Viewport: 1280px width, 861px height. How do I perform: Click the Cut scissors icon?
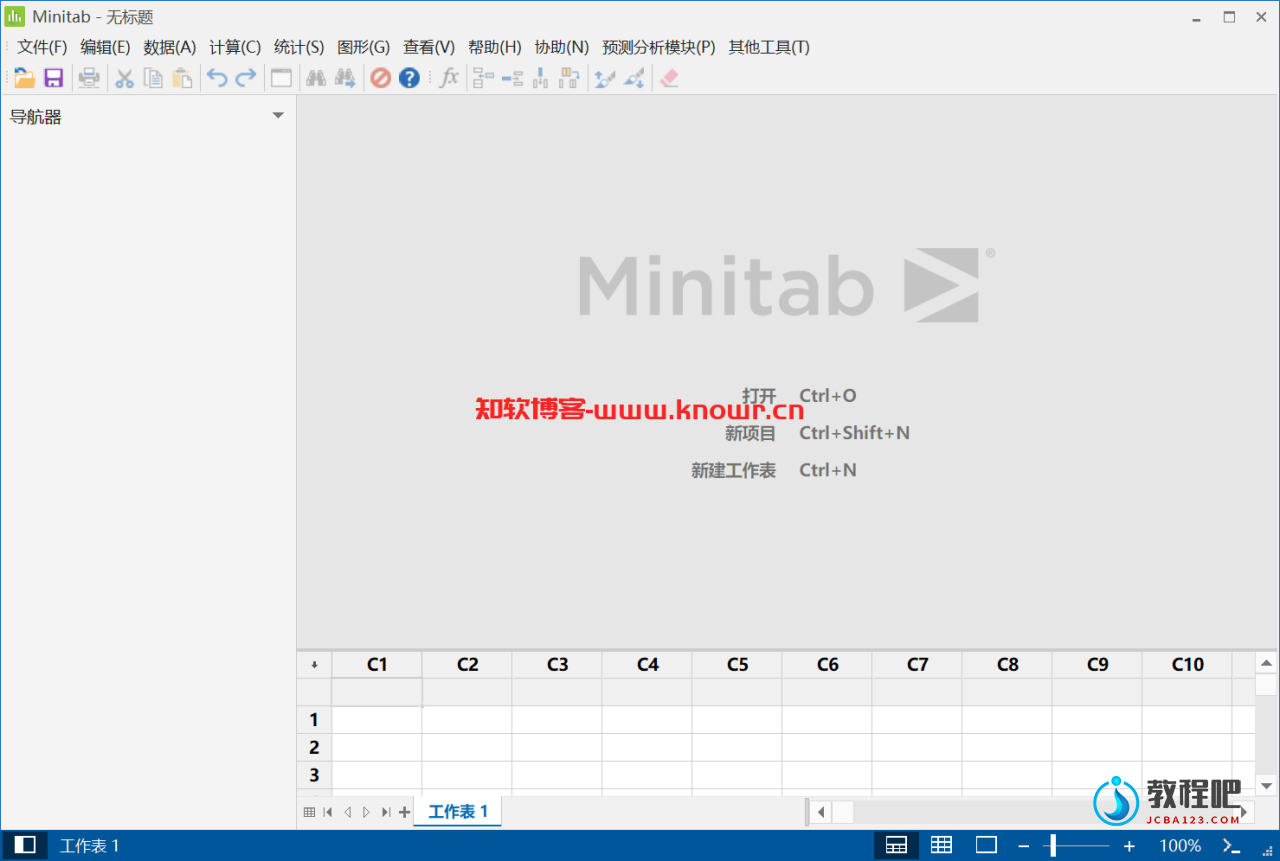125,78
